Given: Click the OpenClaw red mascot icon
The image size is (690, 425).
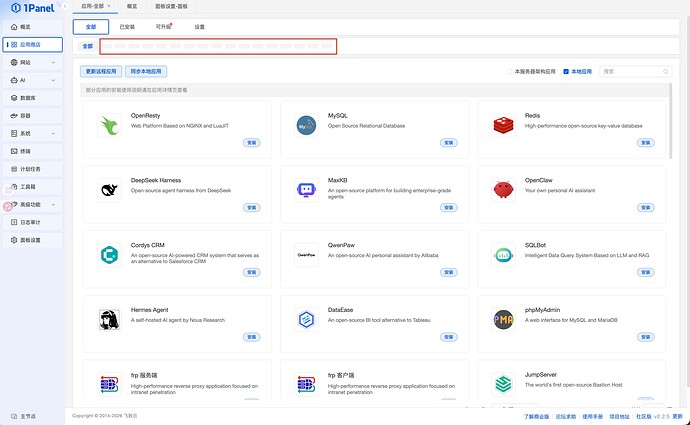Looking at the screenshot, I should click(503, 190).
